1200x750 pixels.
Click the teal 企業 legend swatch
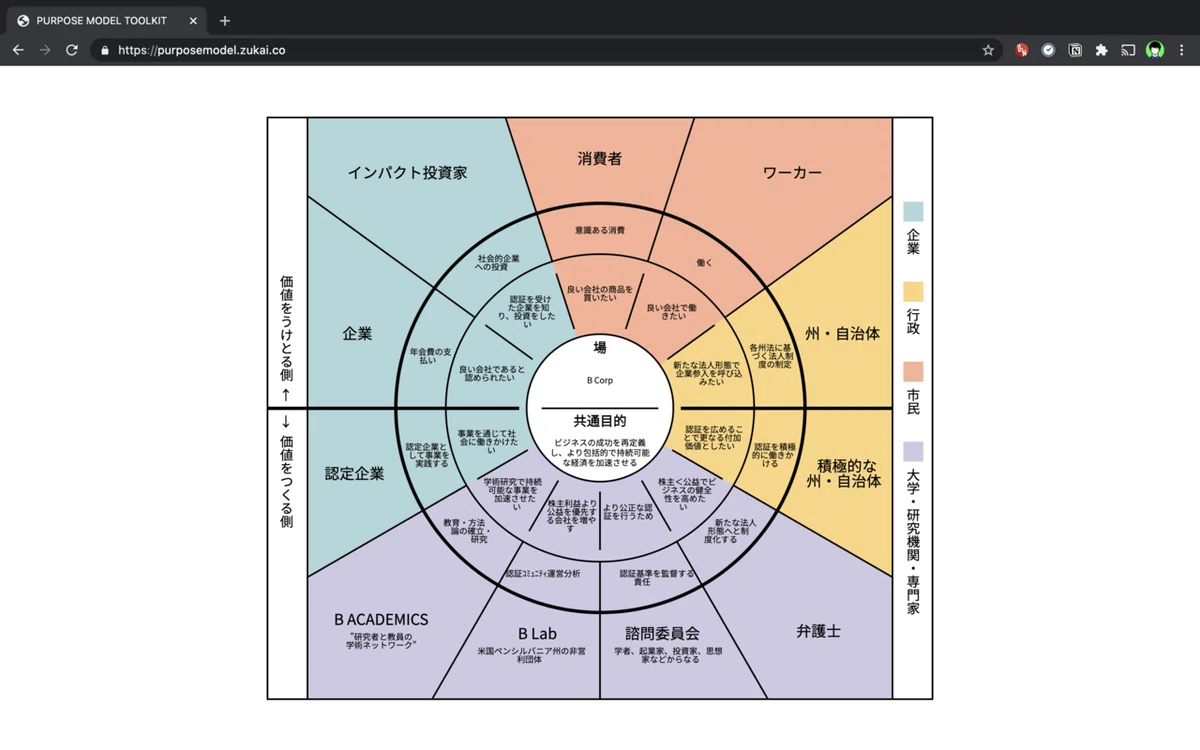pos(913,212)
